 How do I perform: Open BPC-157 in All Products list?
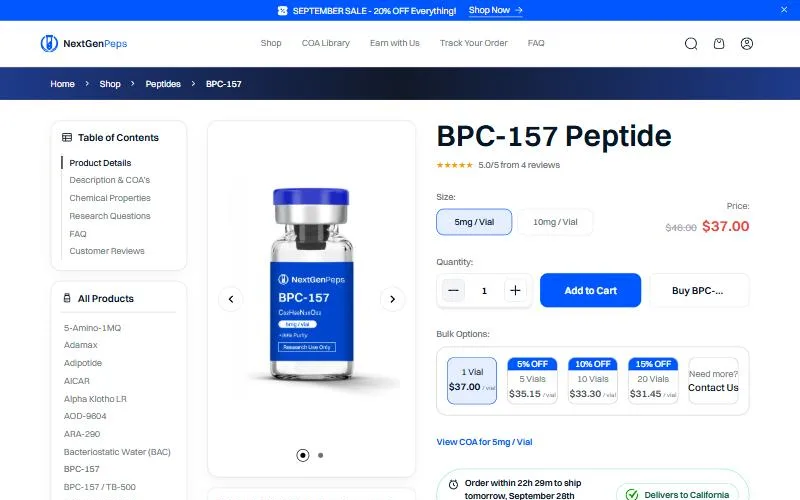coord(81,469)
